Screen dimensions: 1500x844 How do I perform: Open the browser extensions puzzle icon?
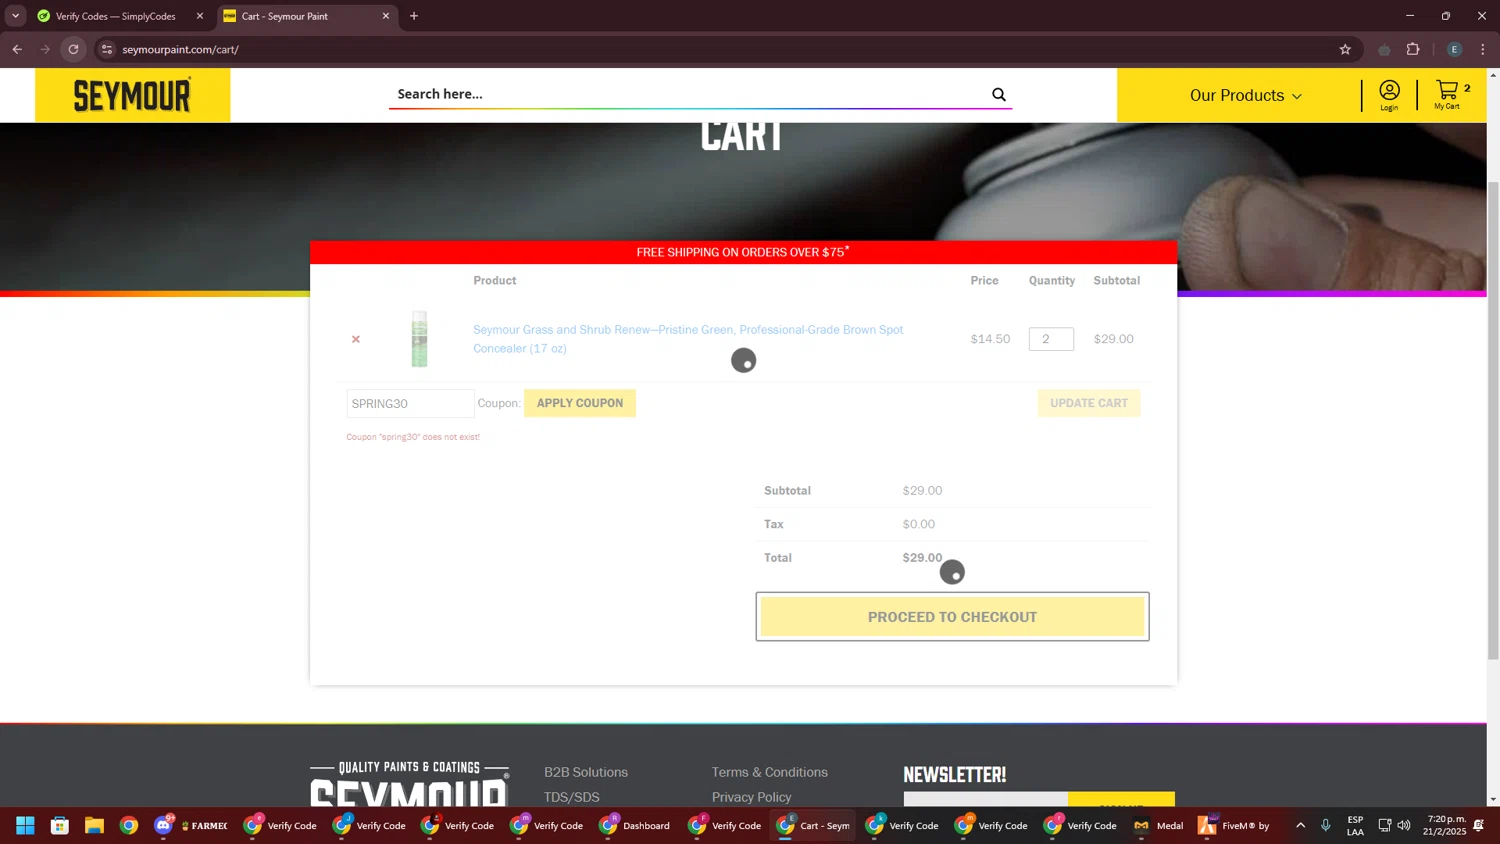[1413, 49]
